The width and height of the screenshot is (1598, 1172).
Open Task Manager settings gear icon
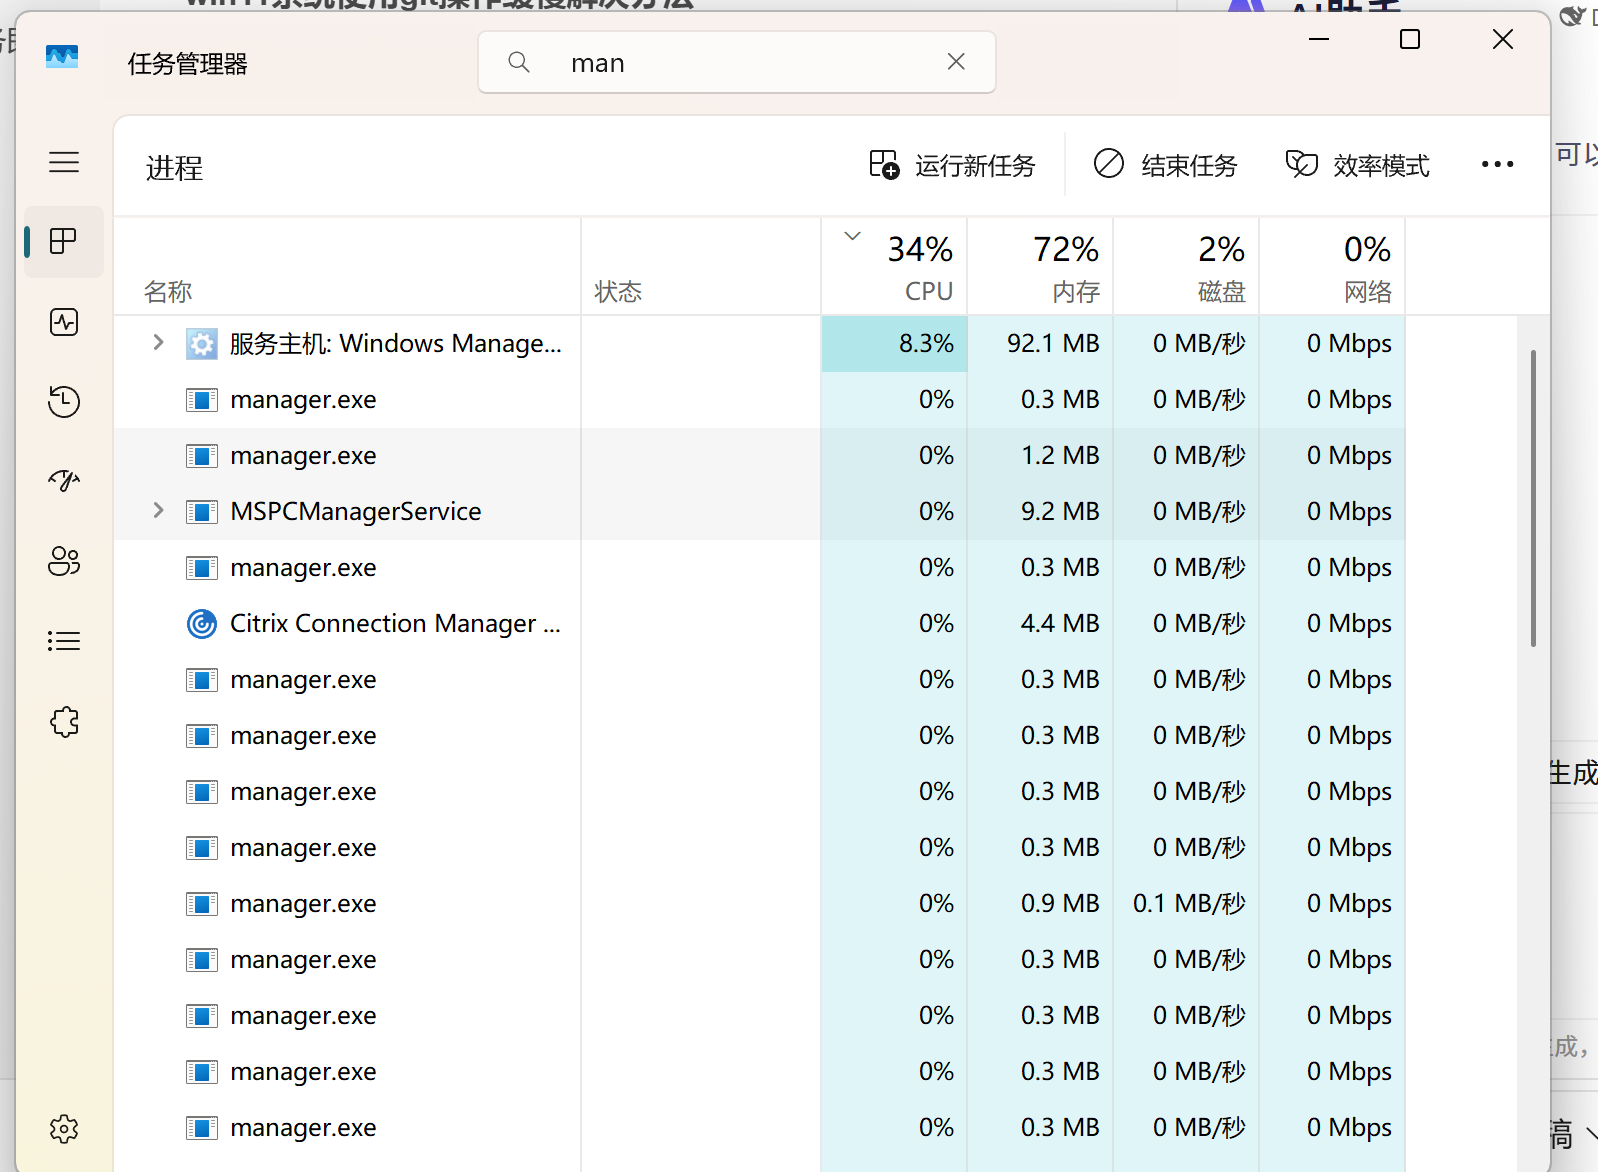64,1129
